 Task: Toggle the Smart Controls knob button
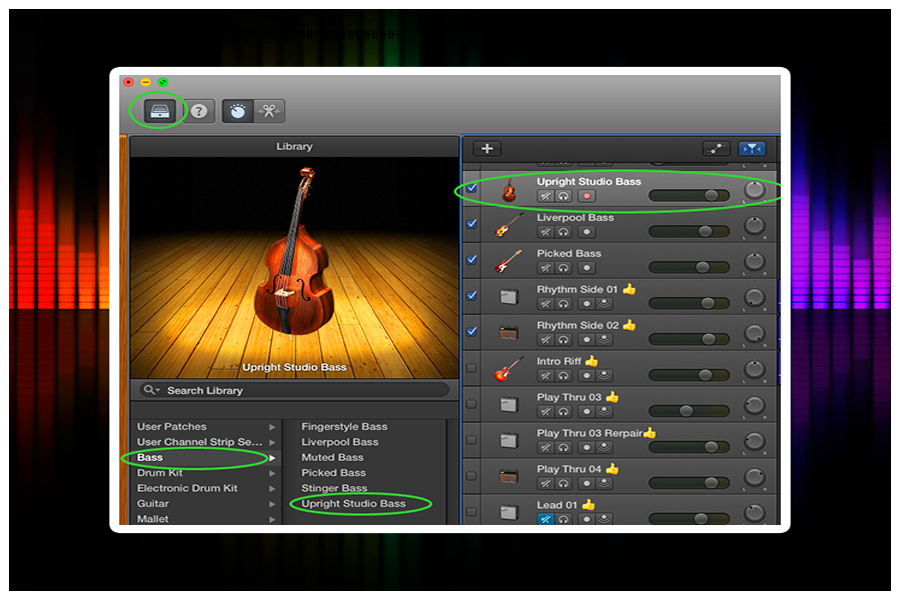click(x=238, y=111)
